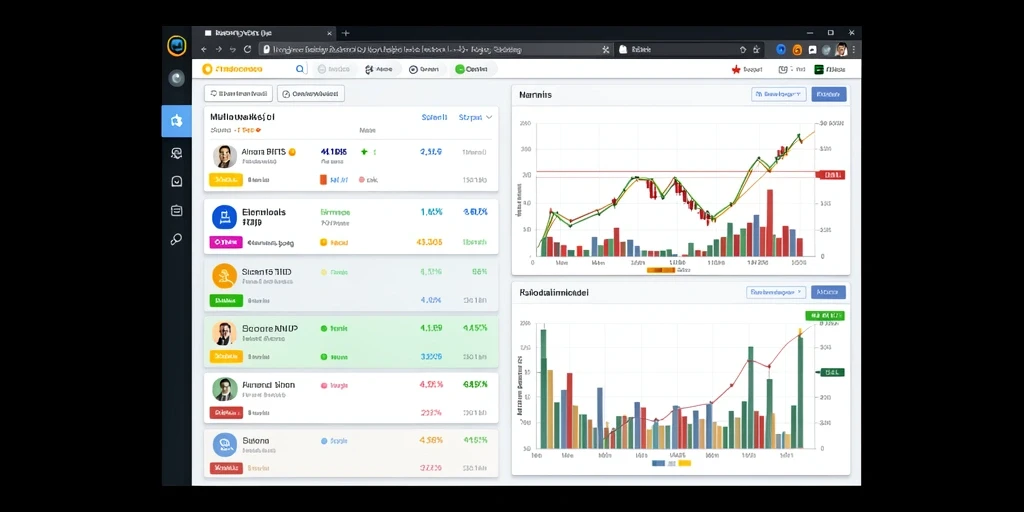This screenshot has width=1024, height=512.
Task: Click the solid blue button above line chart
Action: [829, 94]
